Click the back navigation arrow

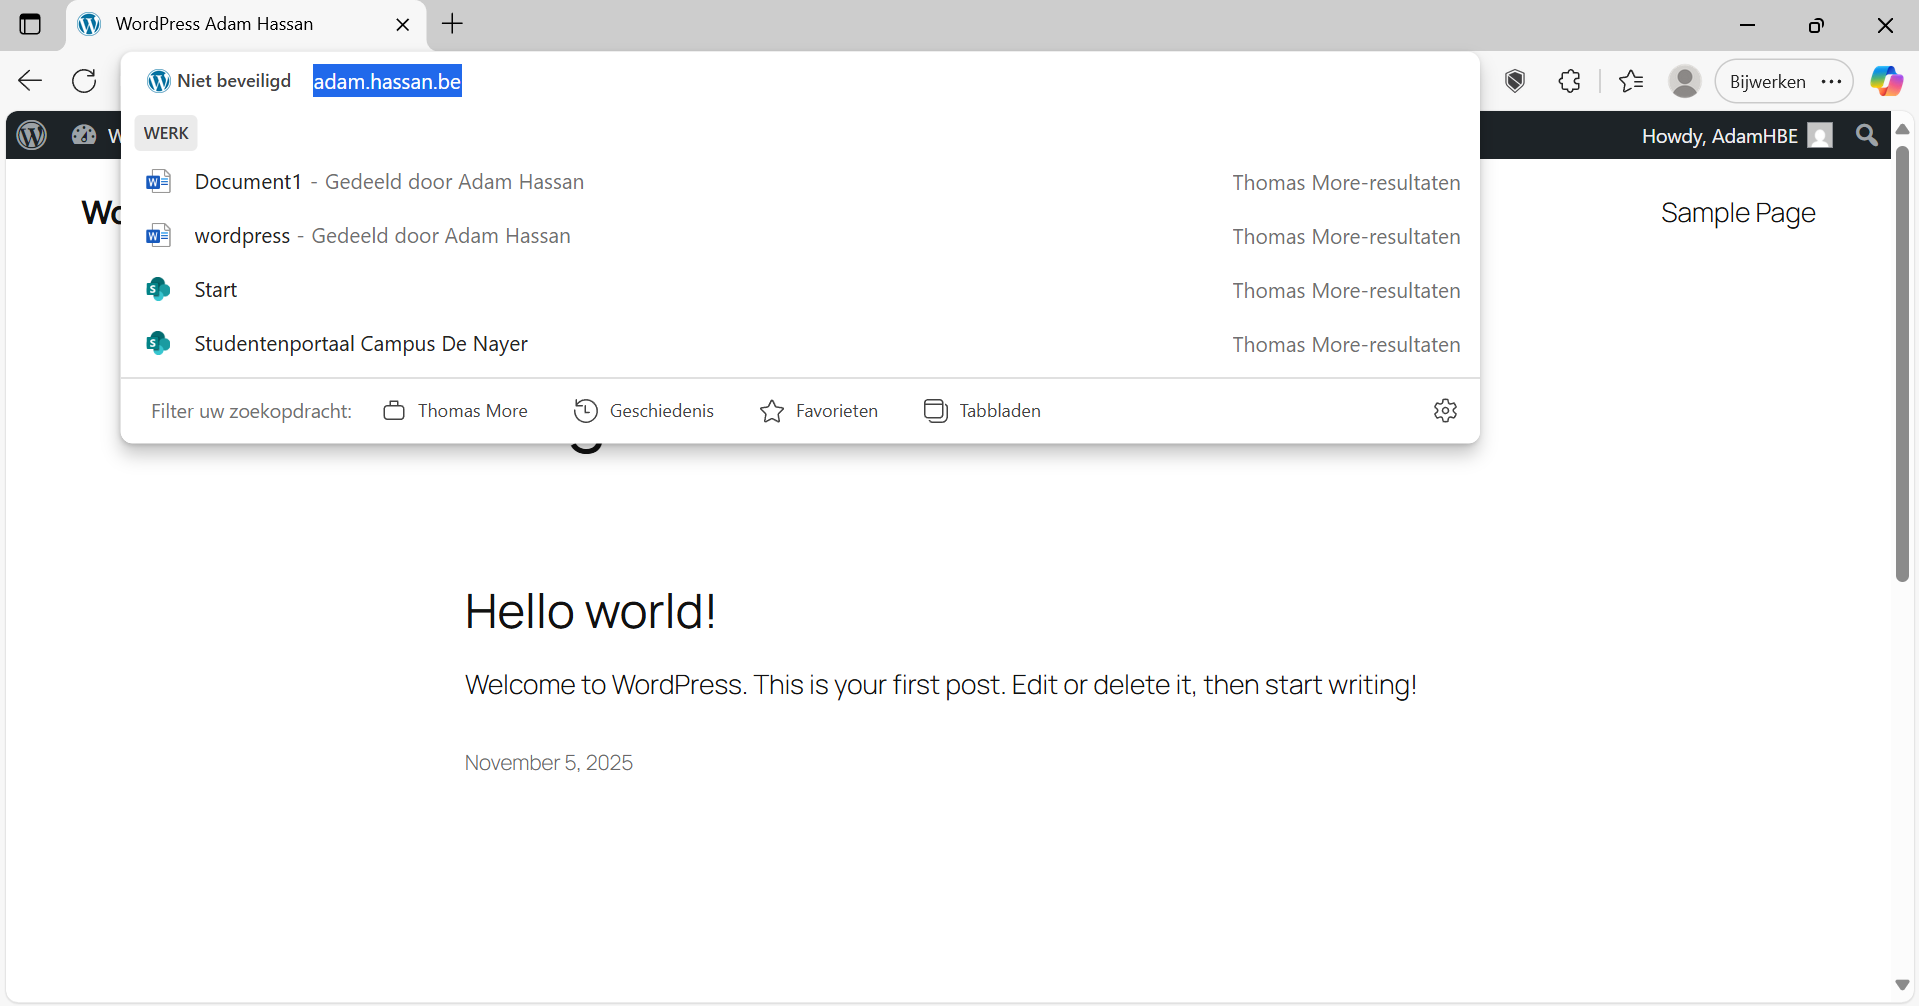[x=30, y=81]
